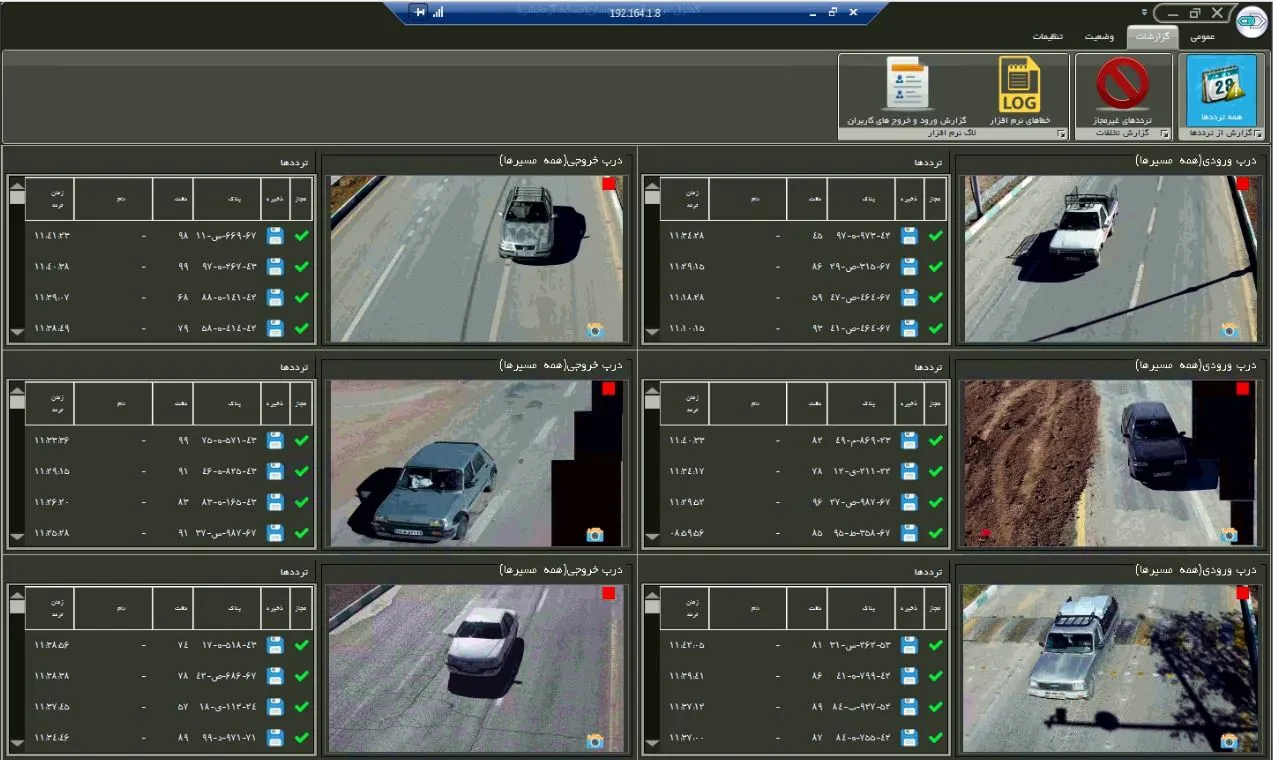Click scrollbar thumb in table beside silver hatchback feed
The width and height of the screenshot is (1273, 760).
(x=16, y=197)
